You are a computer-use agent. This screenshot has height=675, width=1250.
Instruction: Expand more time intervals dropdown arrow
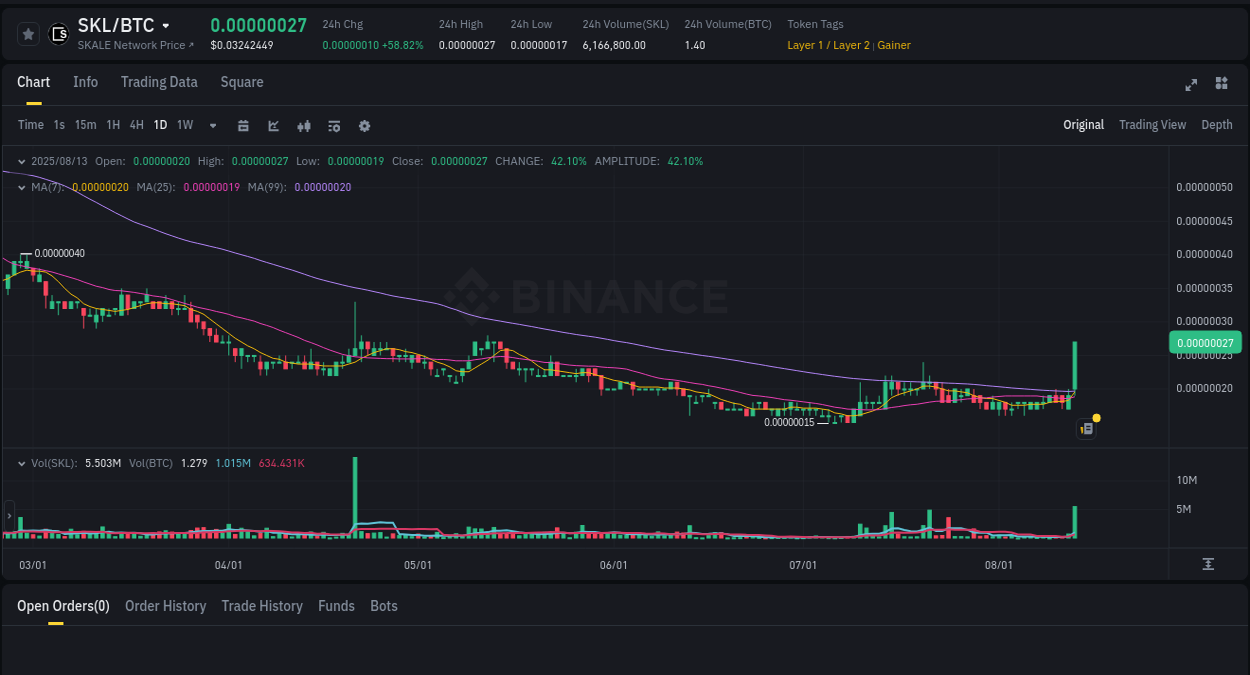tap(213, 126)
